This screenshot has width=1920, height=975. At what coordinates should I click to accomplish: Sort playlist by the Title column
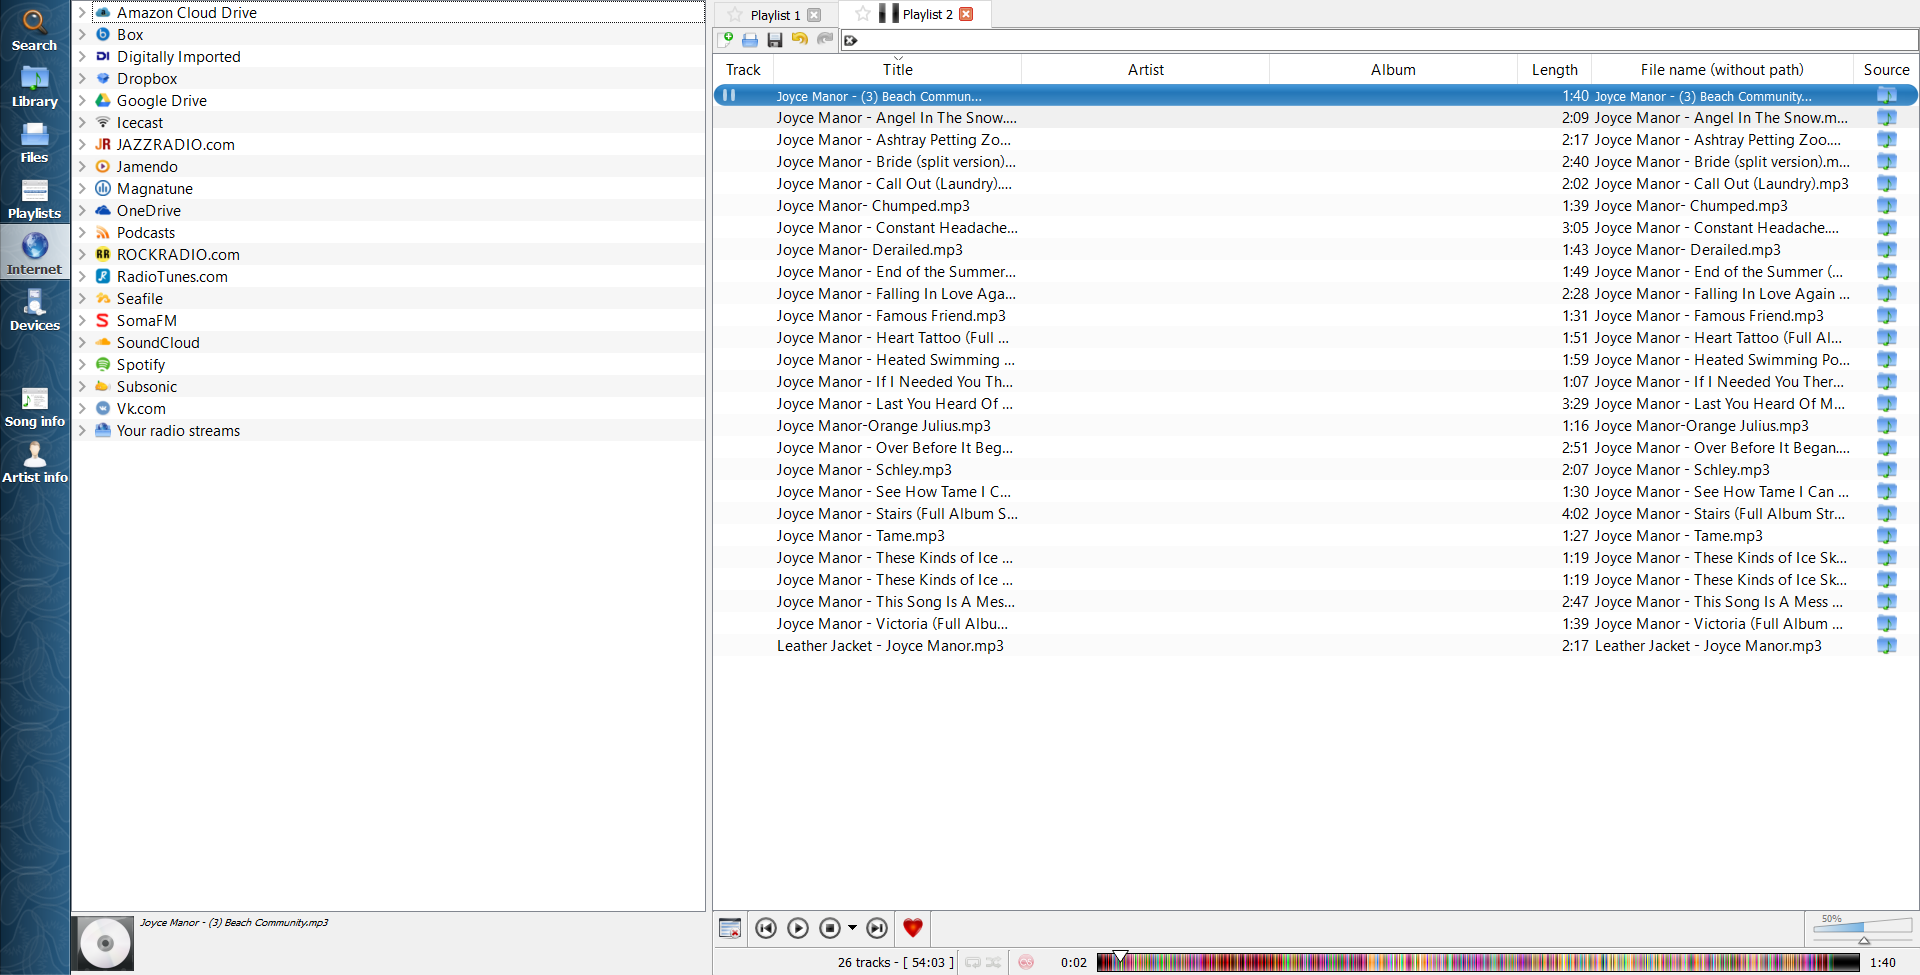[x=898, y=70]
